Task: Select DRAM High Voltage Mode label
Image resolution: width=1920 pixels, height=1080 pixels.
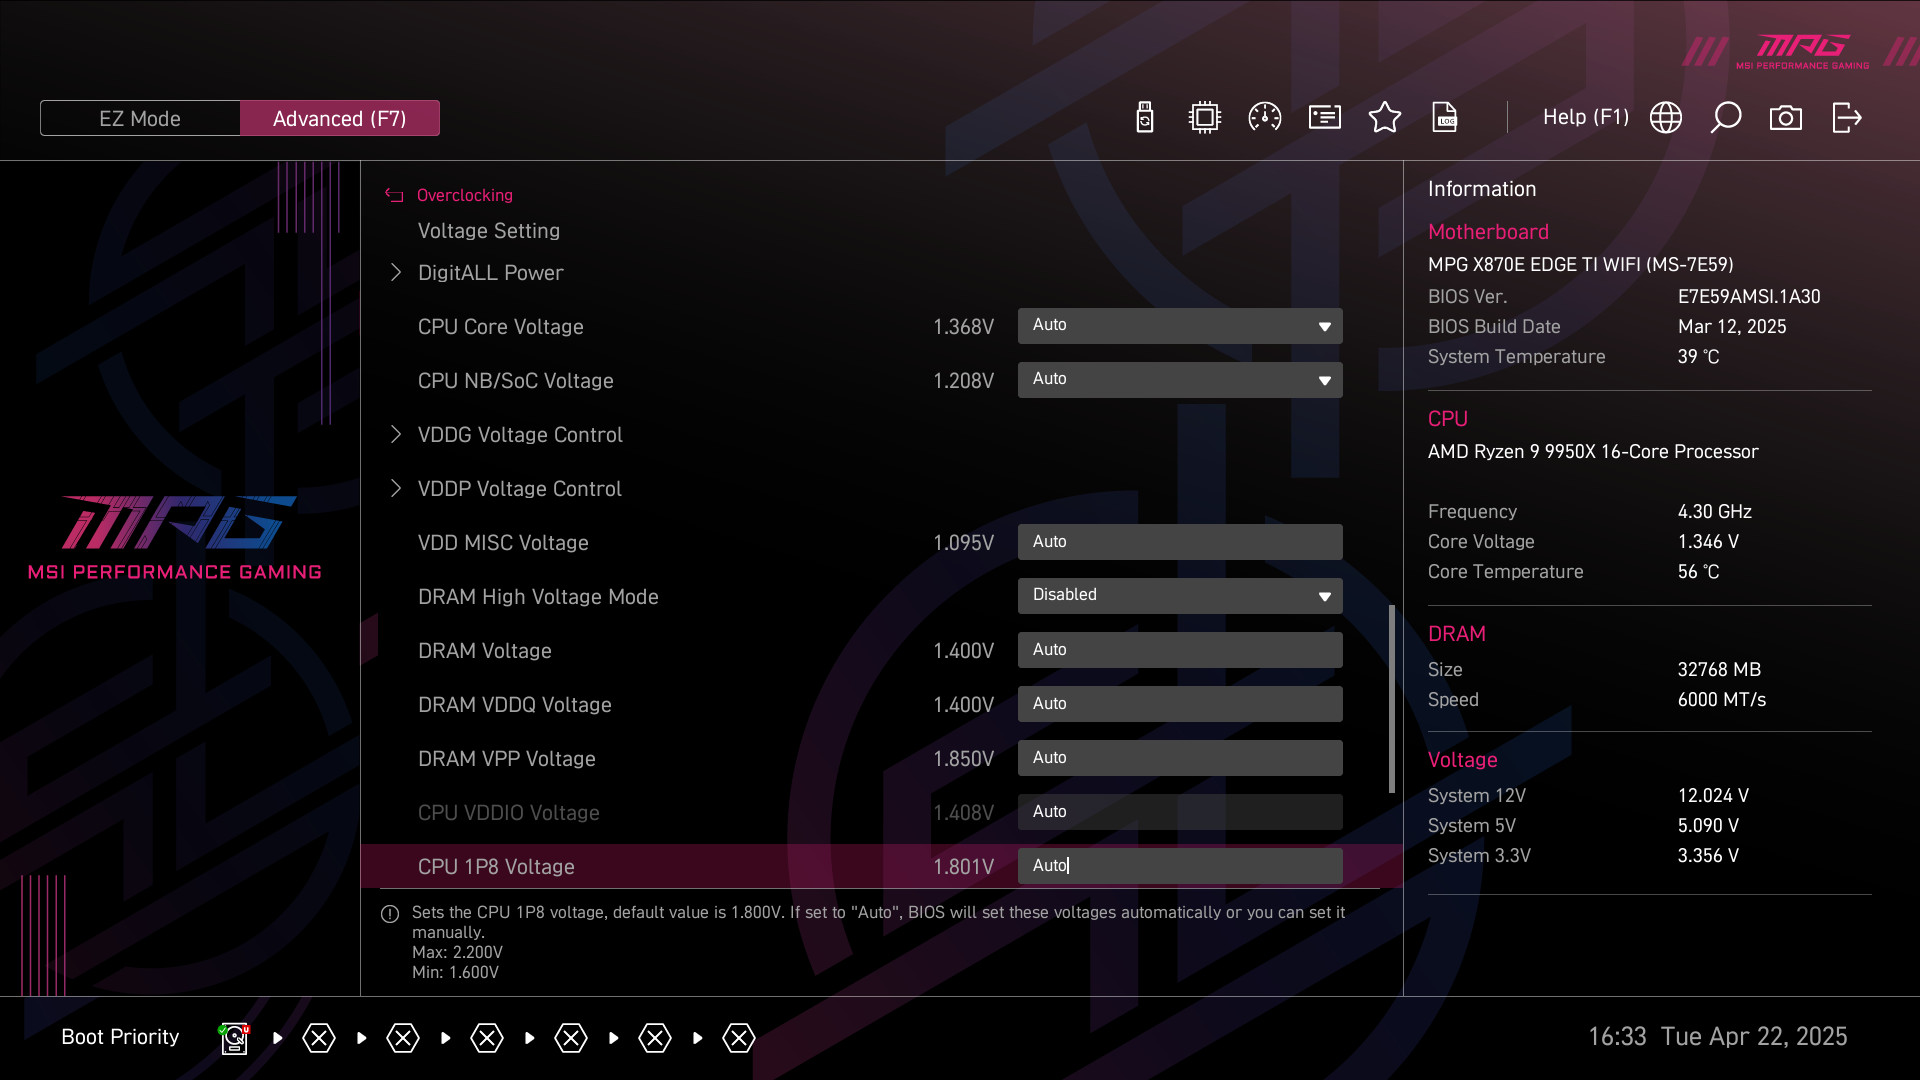Action: (538, 597)
